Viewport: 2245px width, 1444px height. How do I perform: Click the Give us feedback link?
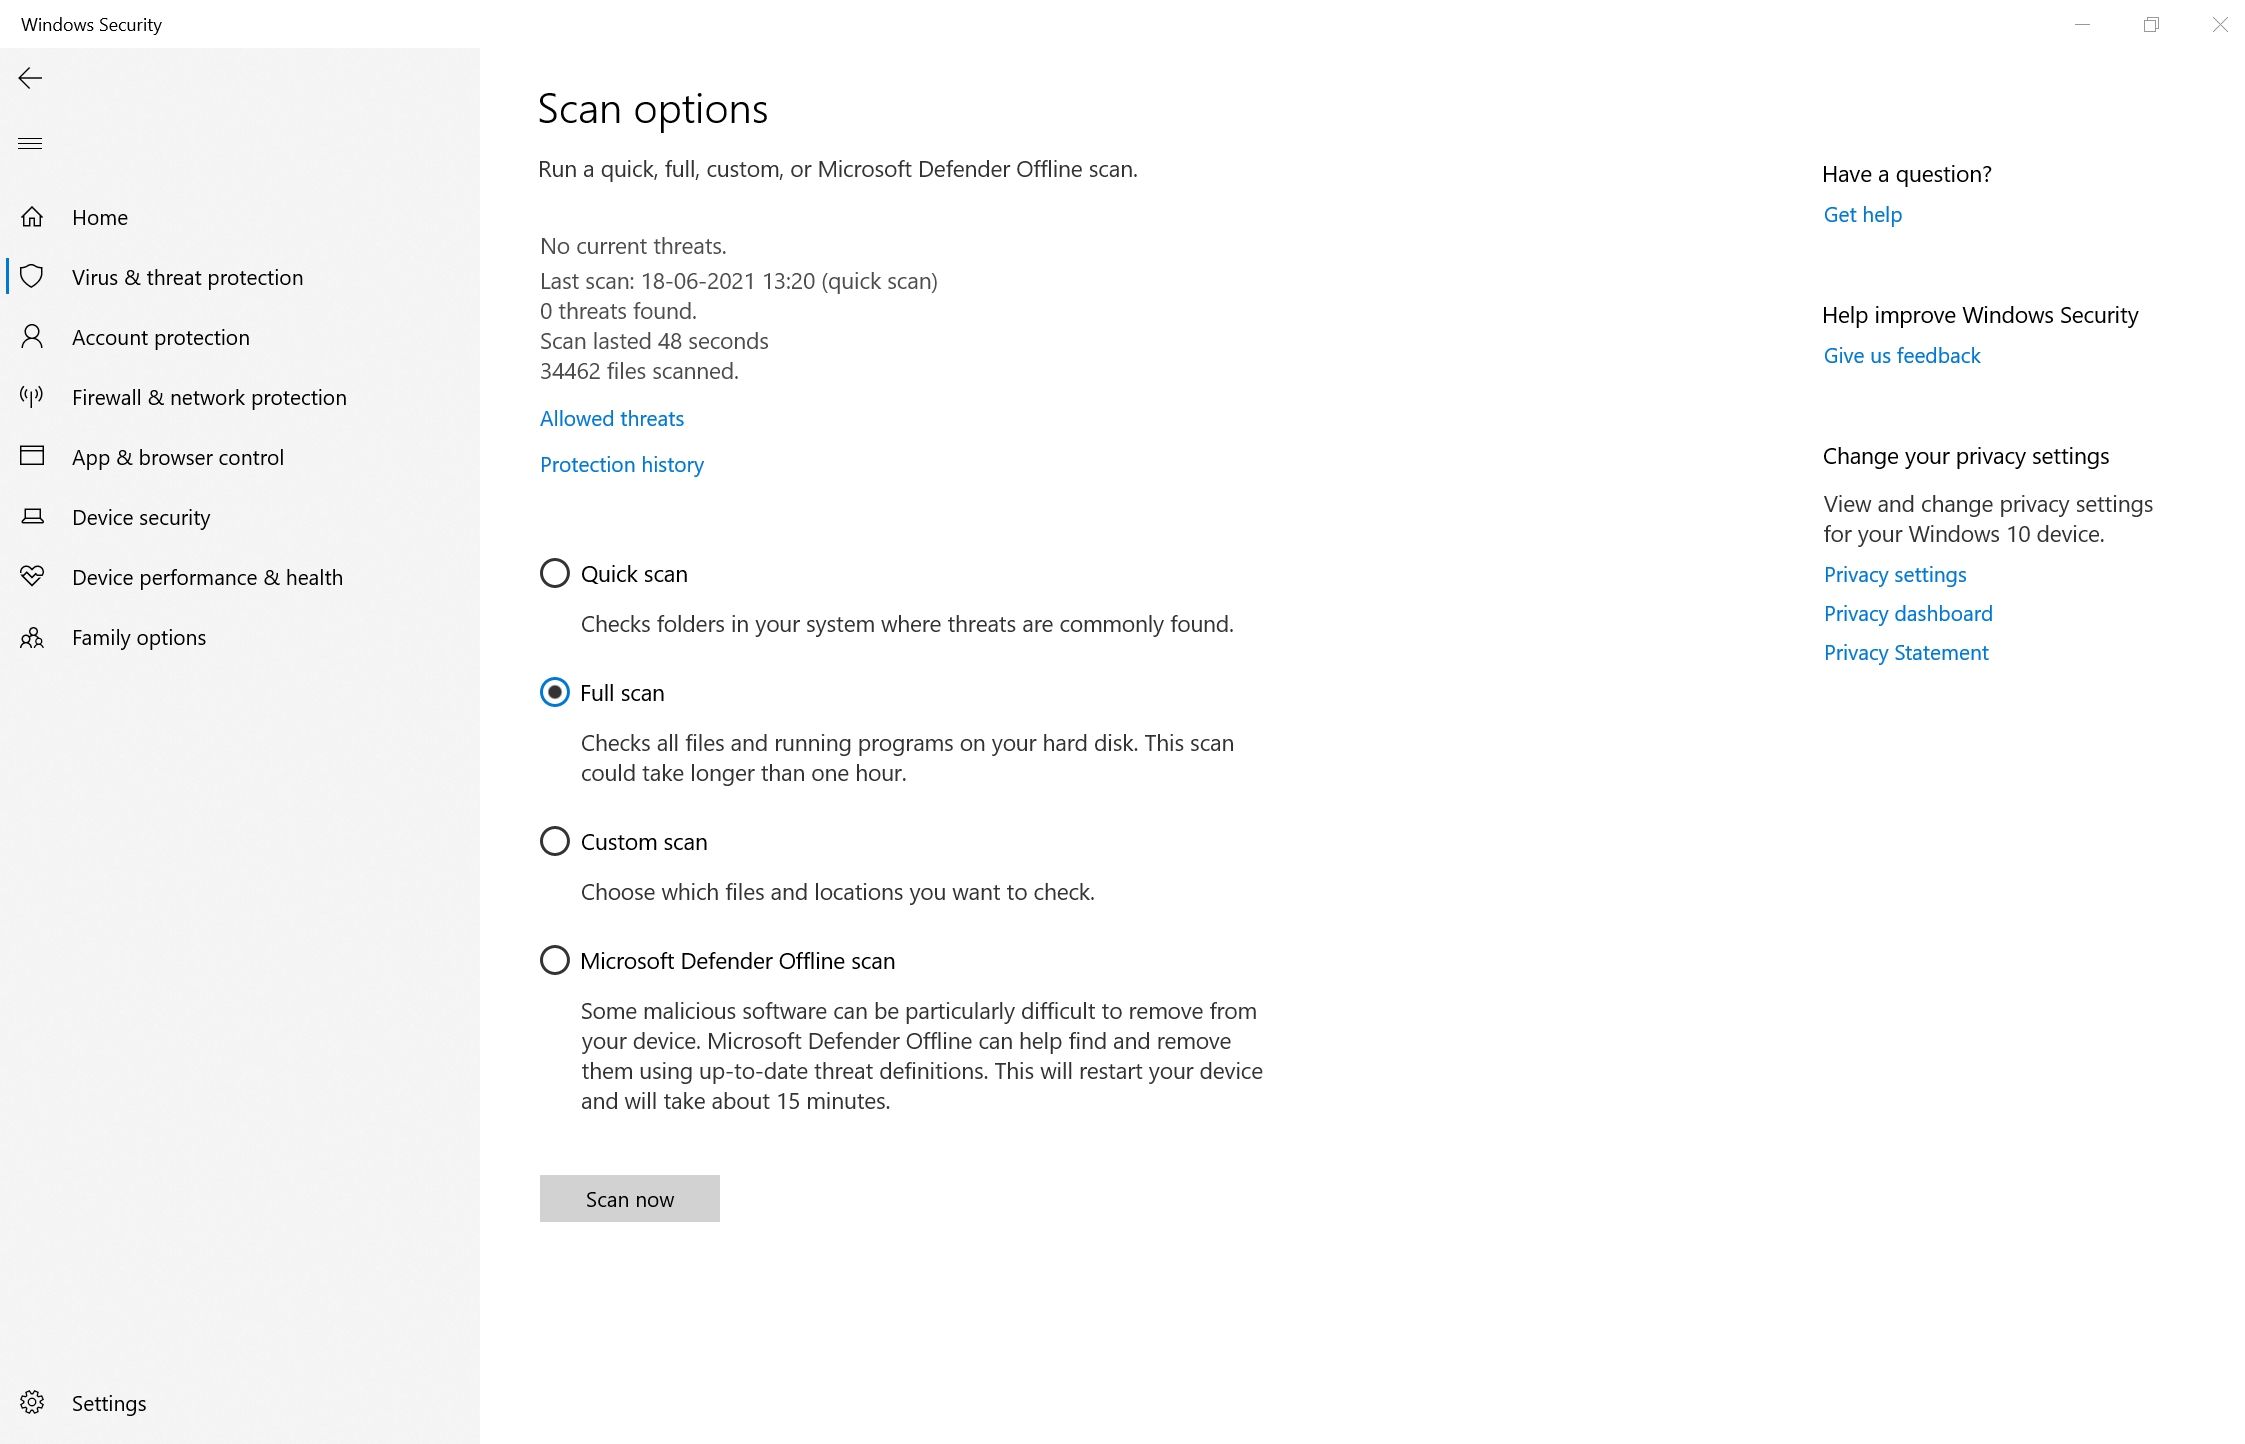pos(1901,355)
